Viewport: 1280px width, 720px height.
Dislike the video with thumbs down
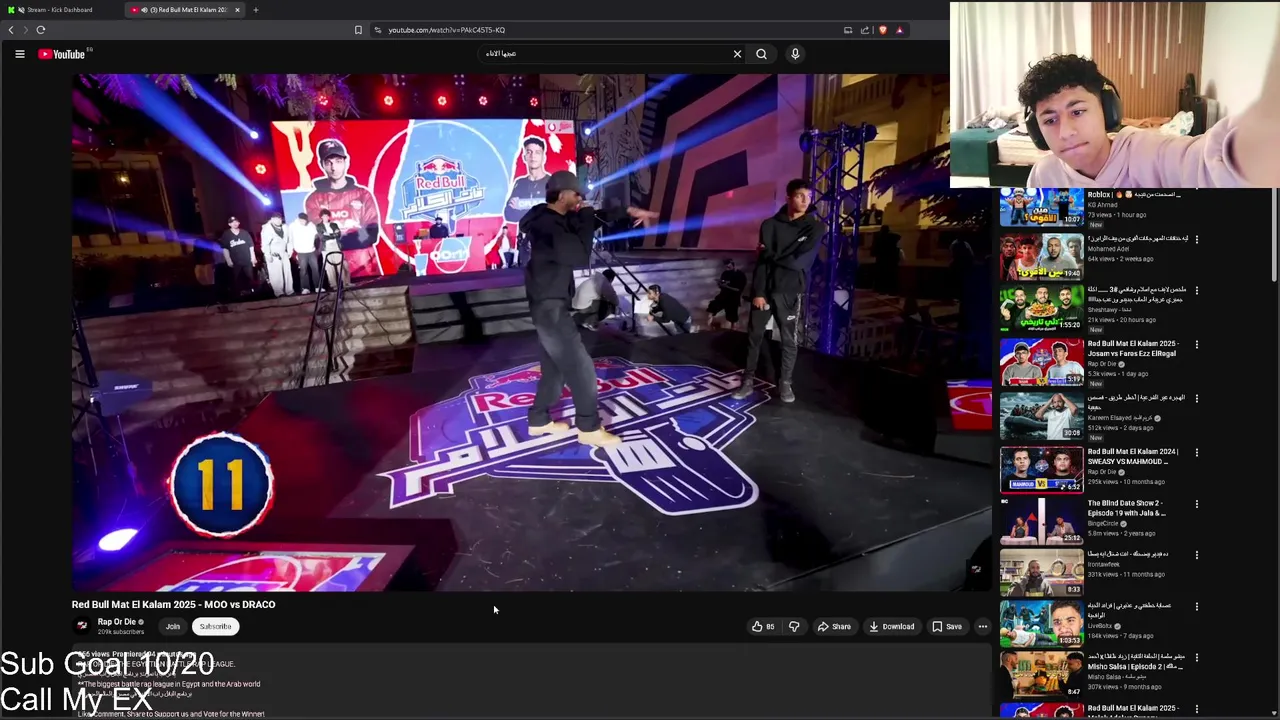click(794, 627)
